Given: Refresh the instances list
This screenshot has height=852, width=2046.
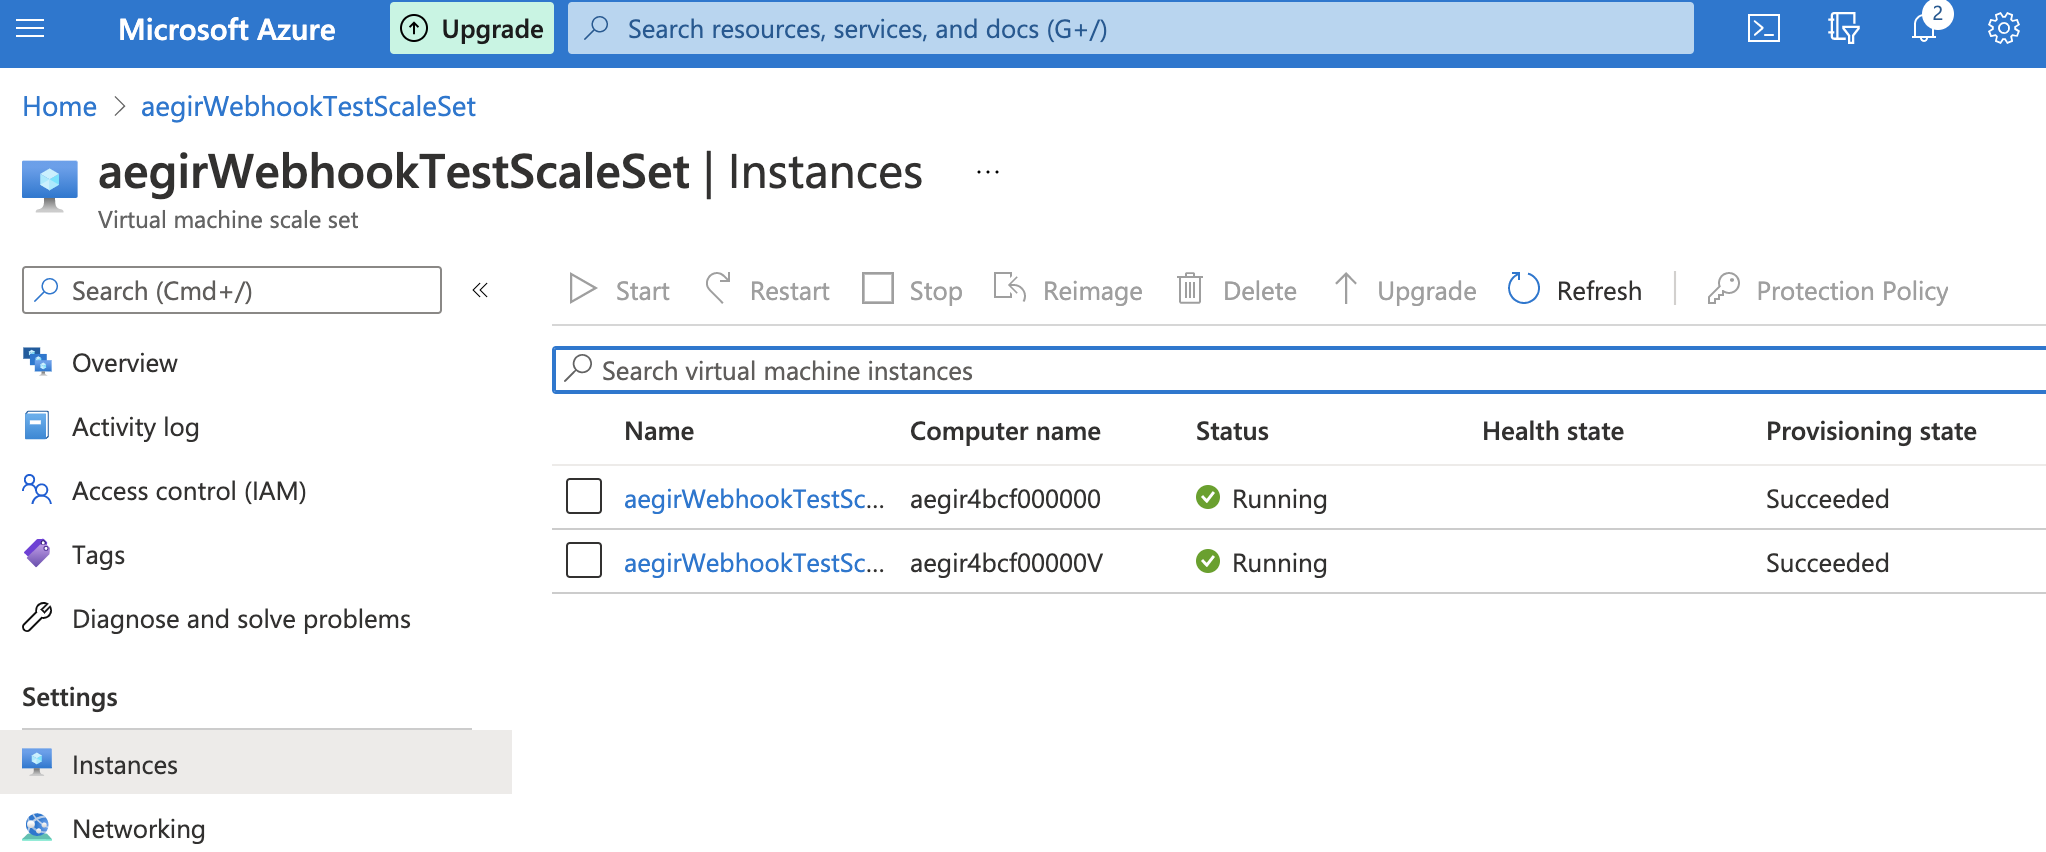Looking at the screenshot, I should [1575, 290].
